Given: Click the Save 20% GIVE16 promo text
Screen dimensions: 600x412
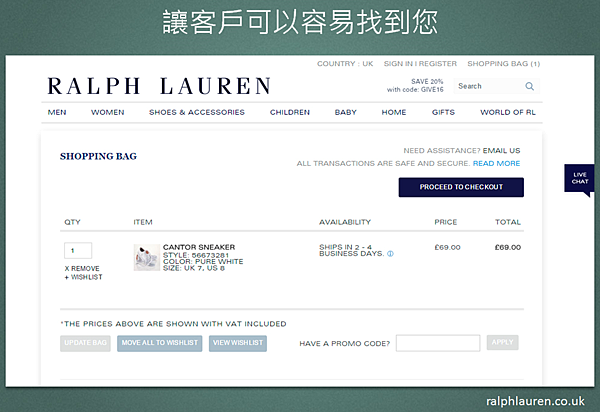Looking at the screenshot, I should point(415,86).
